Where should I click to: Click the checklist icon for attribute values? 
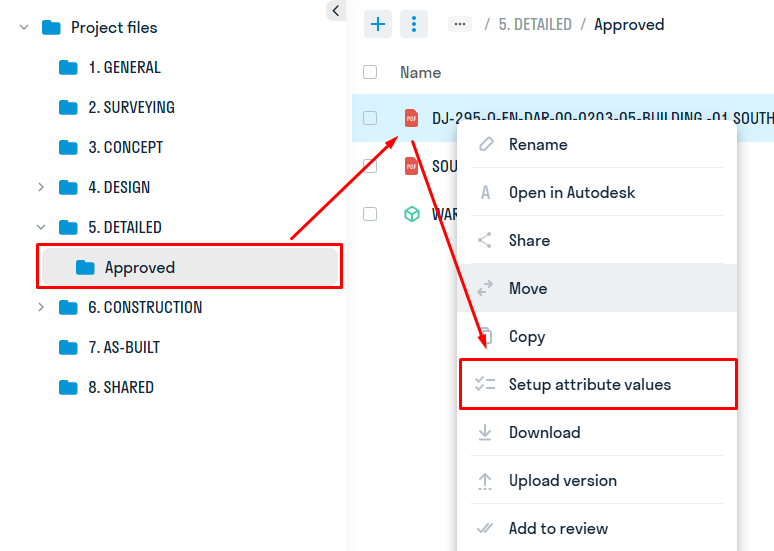click(485, 384)
